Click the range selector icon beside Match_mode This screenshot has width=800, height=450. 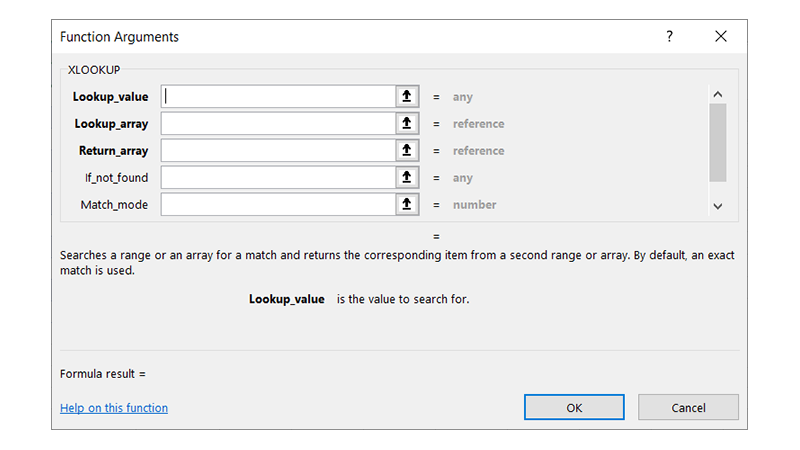pyautogui.click(x=407, y=205)
